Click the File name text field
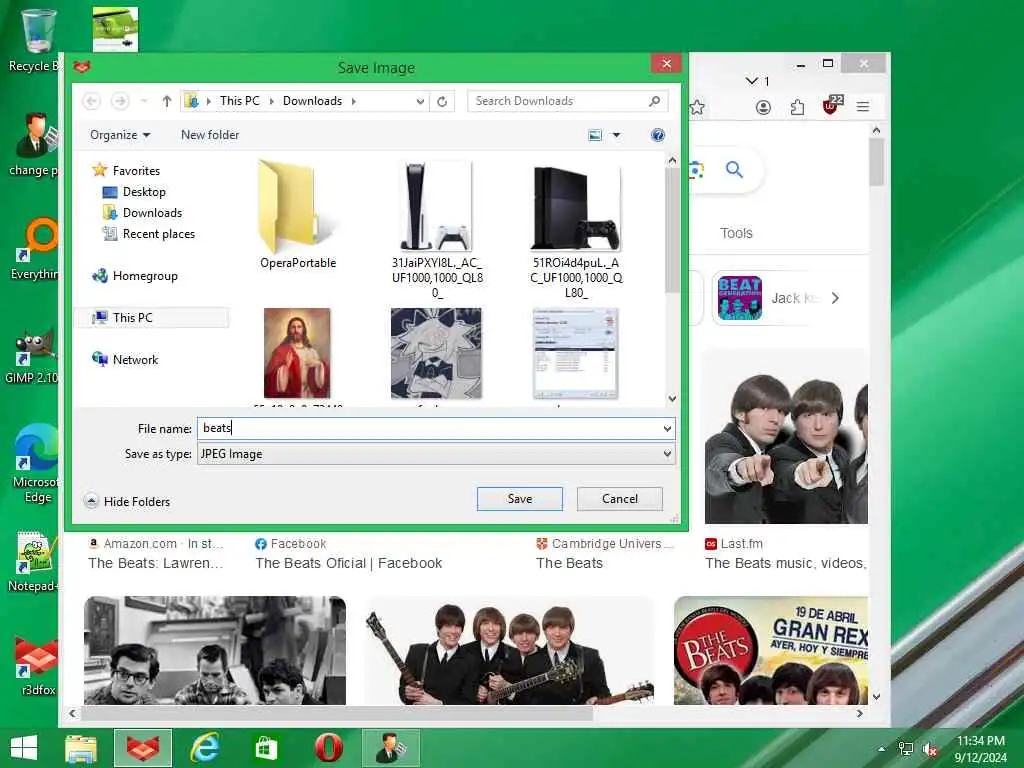 428,428
